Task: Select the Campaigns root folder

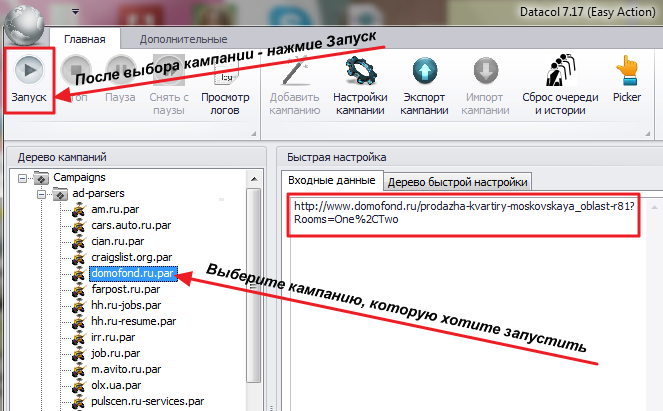Action: [79, 177]
